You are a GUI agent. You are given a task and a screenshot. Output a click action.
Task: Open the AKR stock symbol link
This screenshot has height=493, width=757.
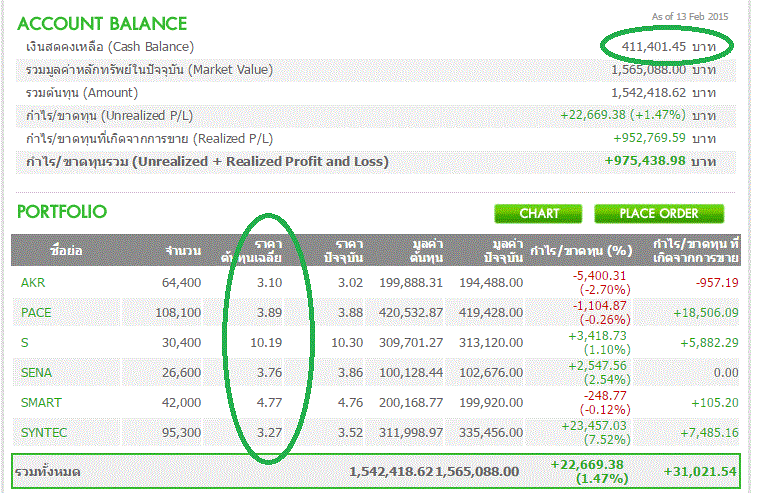coord(33,283)
